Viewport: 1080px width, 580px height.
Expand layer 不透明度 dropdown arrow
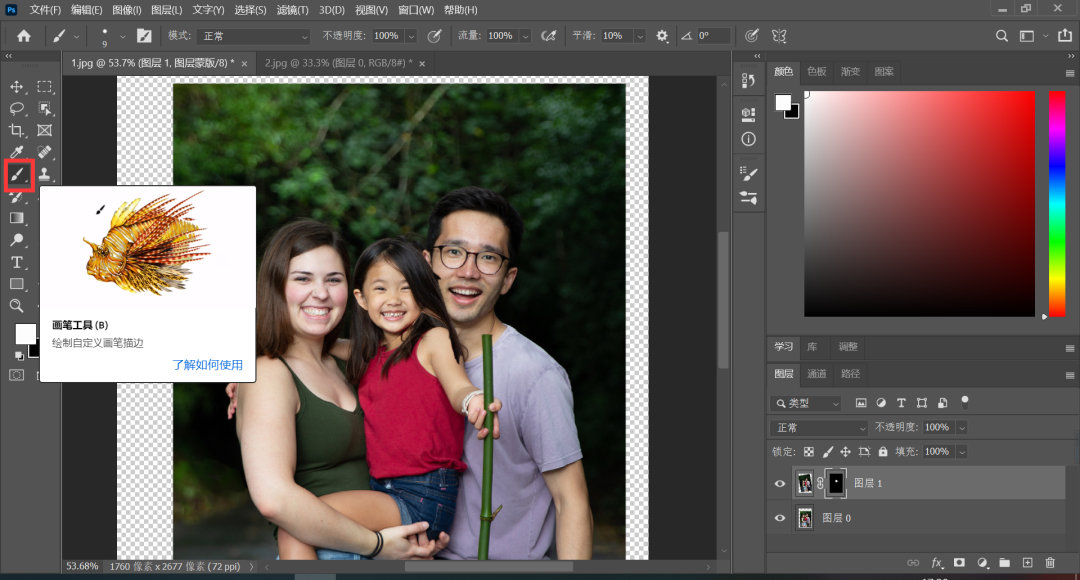click(x=962, y=428)
